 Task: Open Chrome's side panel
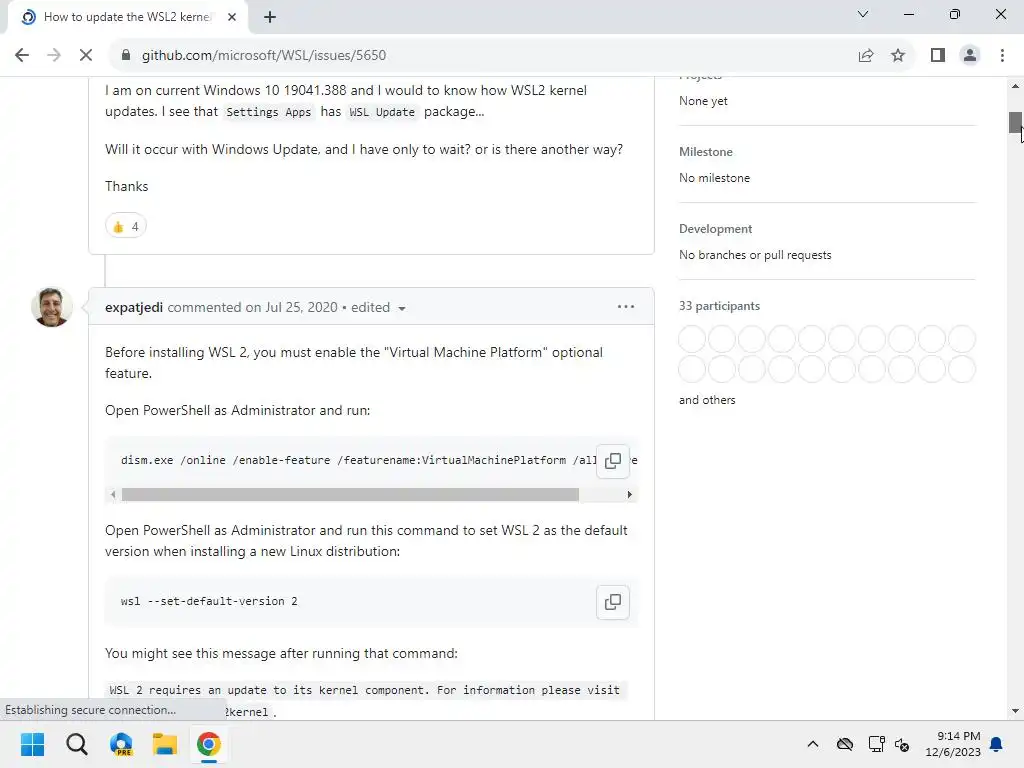point(938,56)
